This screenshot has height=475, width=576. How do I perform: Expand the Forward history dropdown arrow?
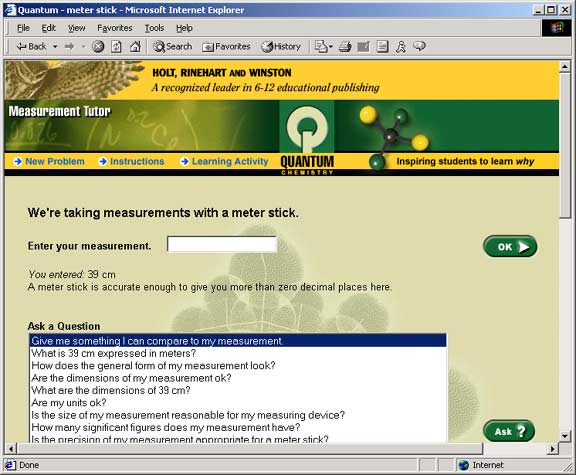83,47
